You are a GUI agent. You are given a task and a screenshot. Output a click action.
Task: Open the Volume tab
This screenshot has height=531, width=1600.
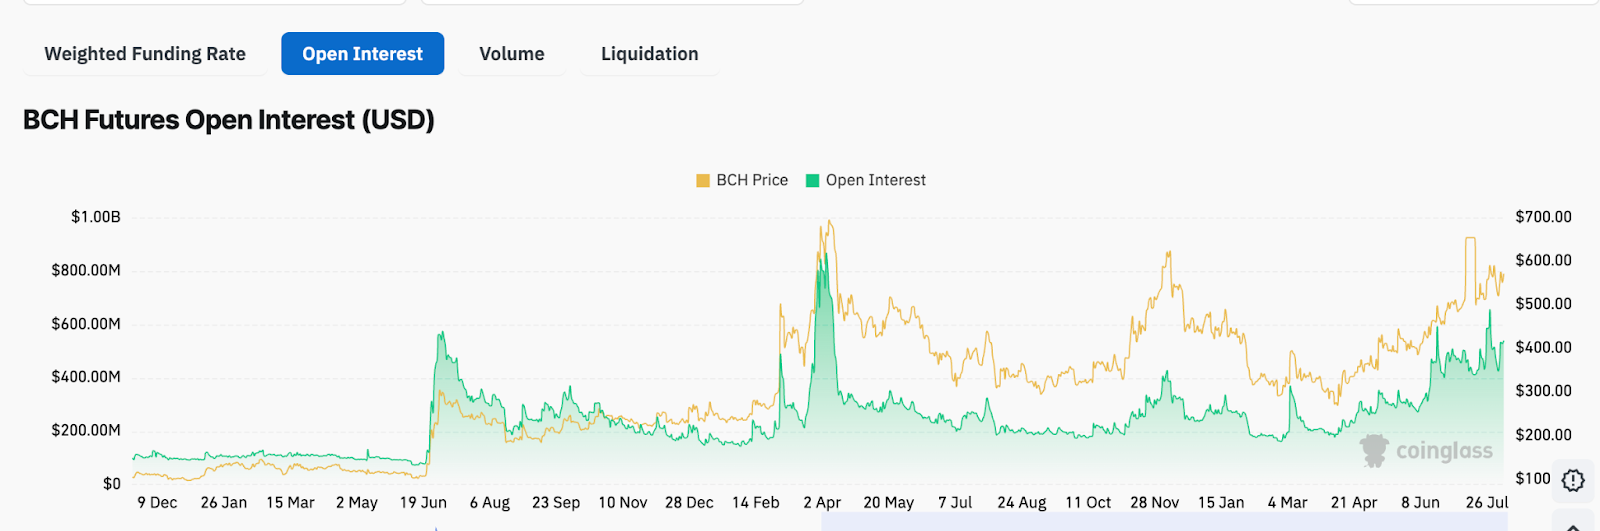[x=512, y=54]
